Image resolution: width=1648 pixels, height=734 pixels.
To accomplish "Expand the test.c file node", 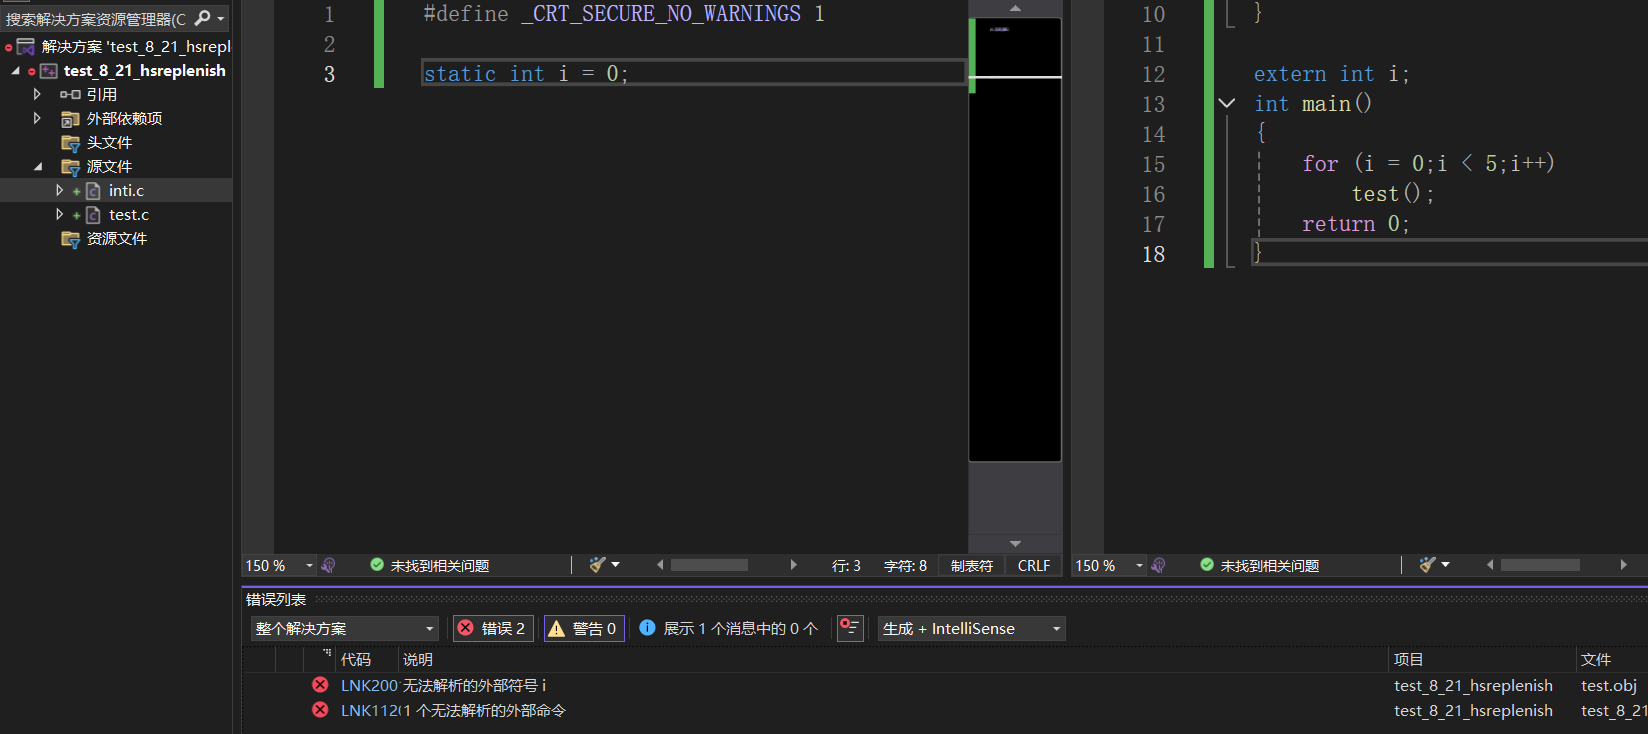I will coord(59,214).
